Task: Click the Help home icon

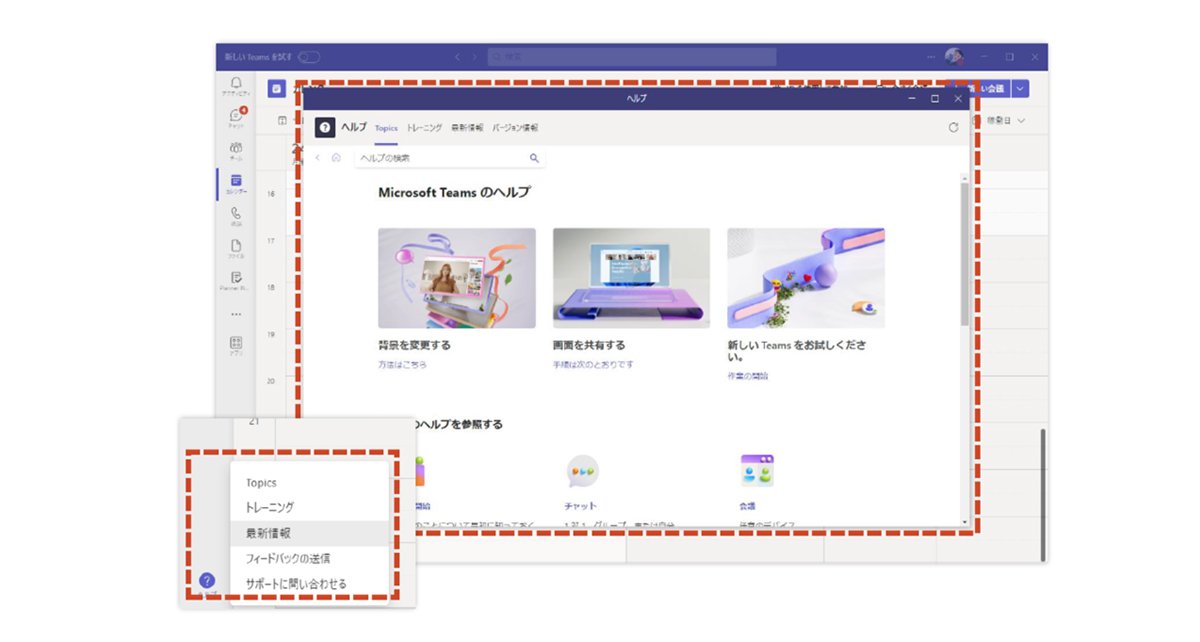Action: coord(336,158)
